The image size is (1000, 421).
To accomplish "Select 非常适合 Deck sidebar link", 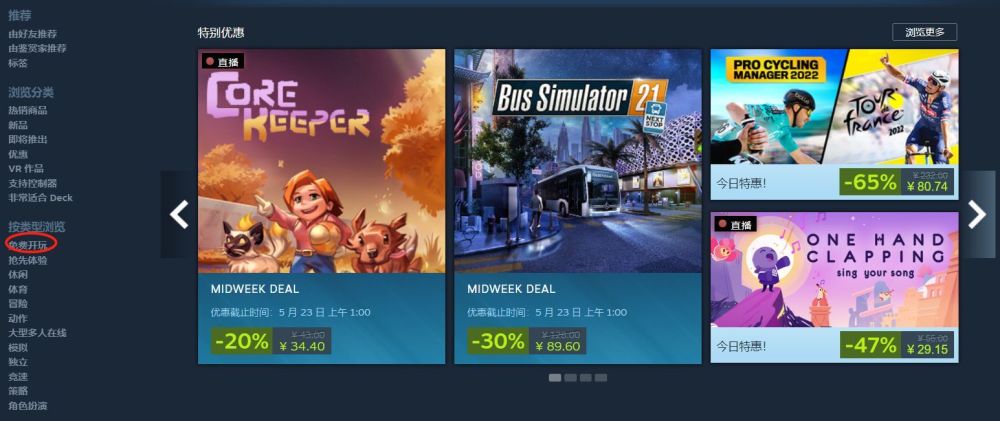I will pyautogui.click(x=40, y=198).
